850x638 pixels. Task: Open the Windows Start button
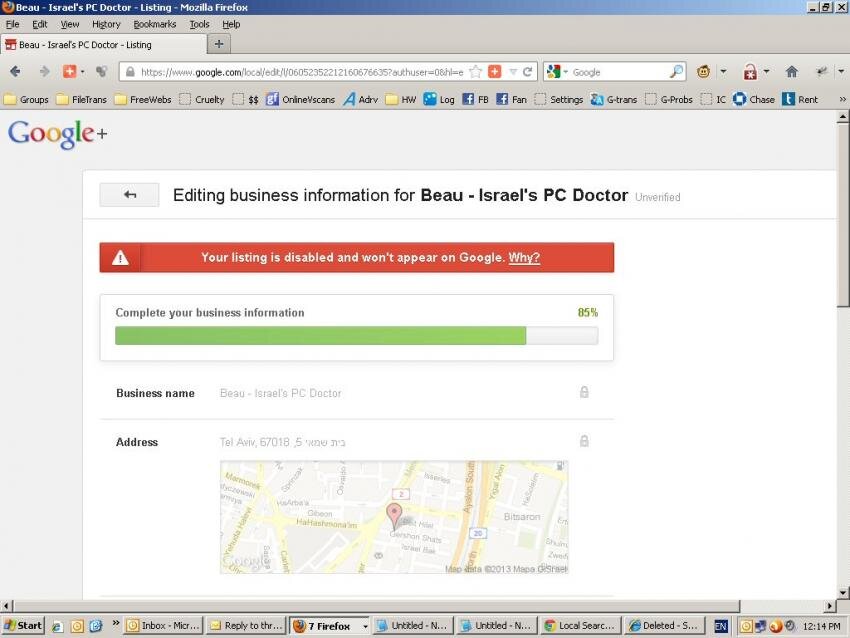(x=22, y=626)
